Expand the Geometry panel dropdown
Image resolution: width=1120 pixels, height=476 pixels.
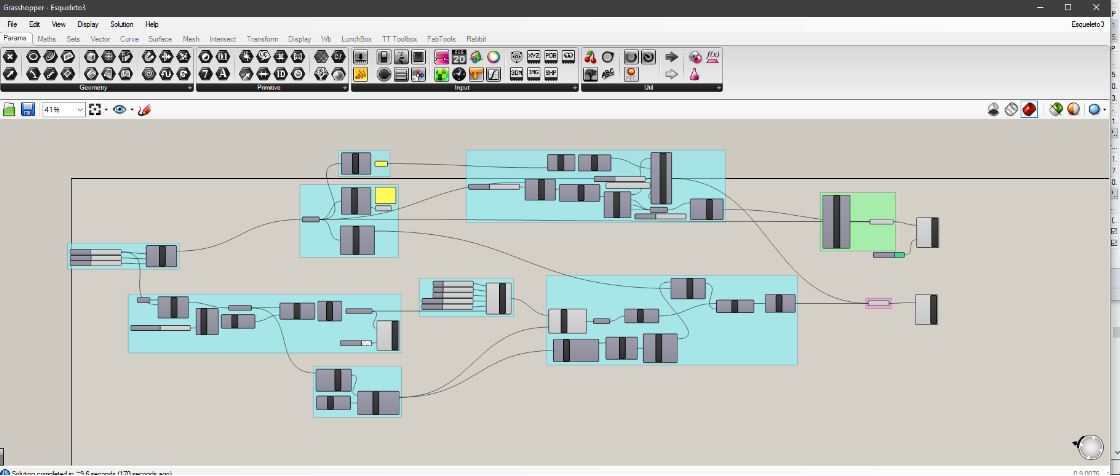pos(189,87)
